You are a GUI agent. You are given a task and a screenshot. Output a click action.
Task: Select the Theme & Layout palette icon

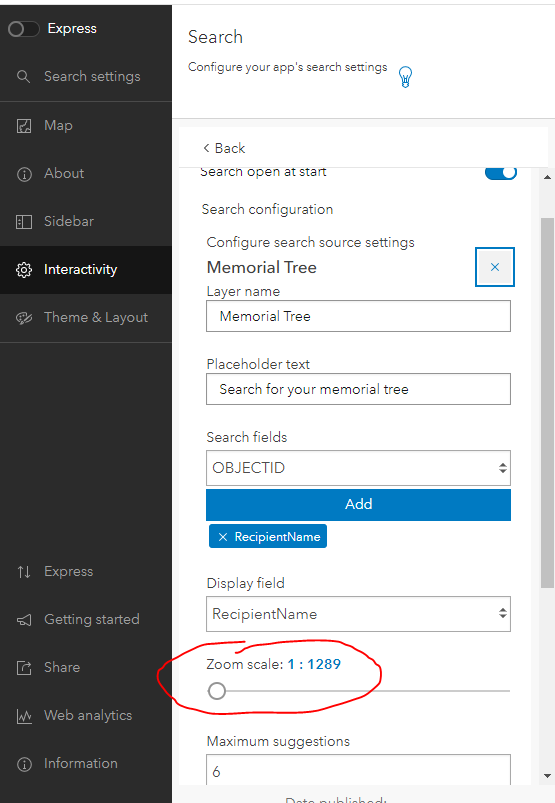[x=24, y=318]
